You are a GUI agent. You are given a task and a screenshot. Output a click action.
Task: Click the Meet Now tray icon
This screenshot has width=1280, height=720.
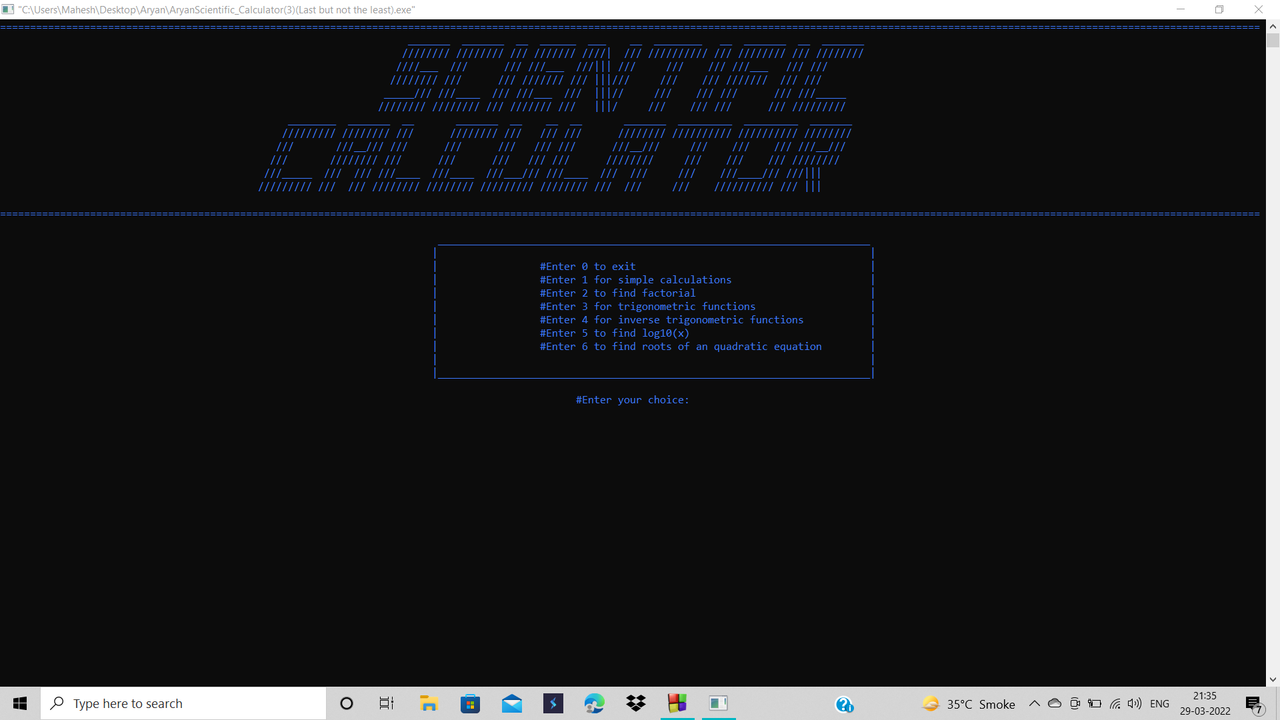(x=1074, y=704)
